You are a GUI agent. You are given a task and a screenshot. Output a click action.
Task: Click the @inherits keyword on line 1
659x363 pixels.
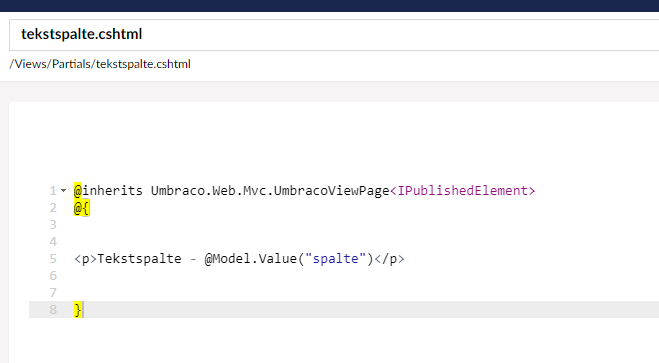[108, 191]
